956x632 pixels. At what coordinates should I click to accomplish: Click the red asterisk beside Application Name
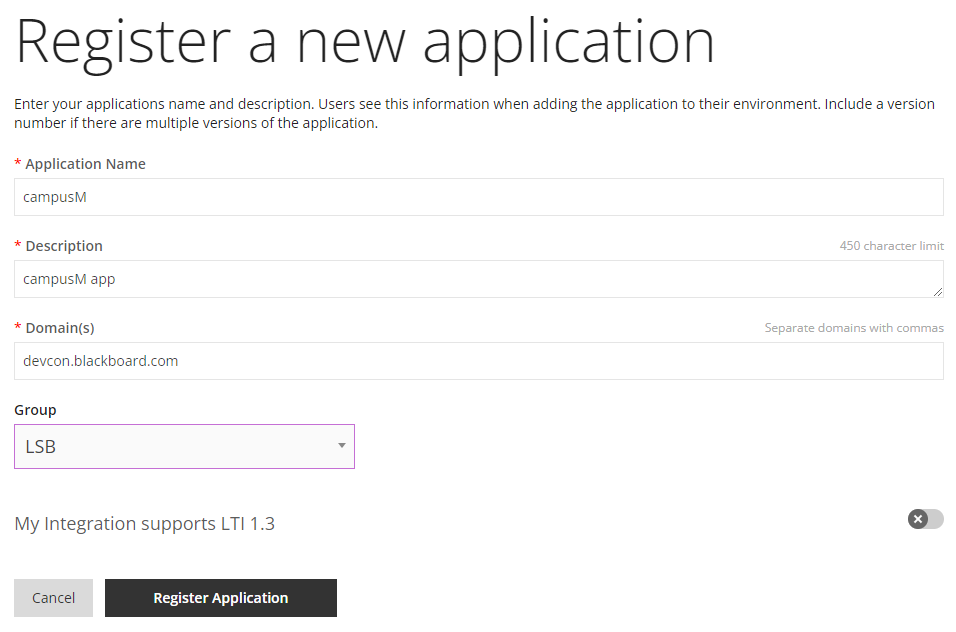pos(18,164)
